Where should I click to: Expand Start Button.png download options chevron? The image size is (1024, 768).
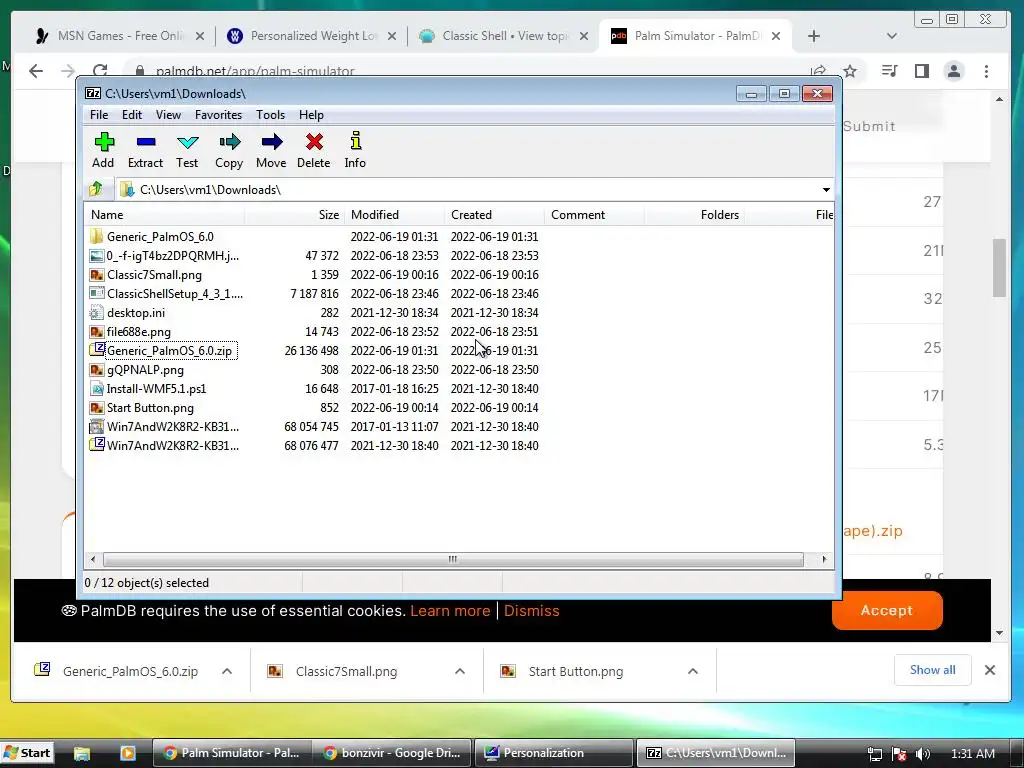coord(693,671)
